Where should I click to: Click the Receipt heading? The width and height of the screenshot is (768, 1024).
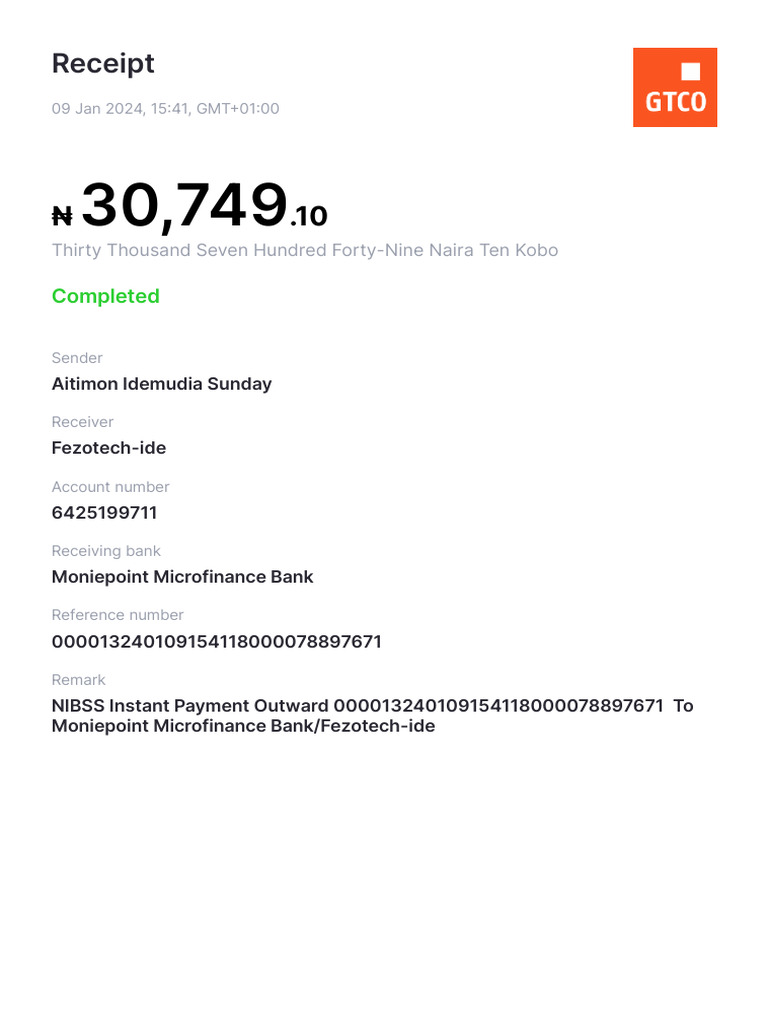(x=103, y=63)
